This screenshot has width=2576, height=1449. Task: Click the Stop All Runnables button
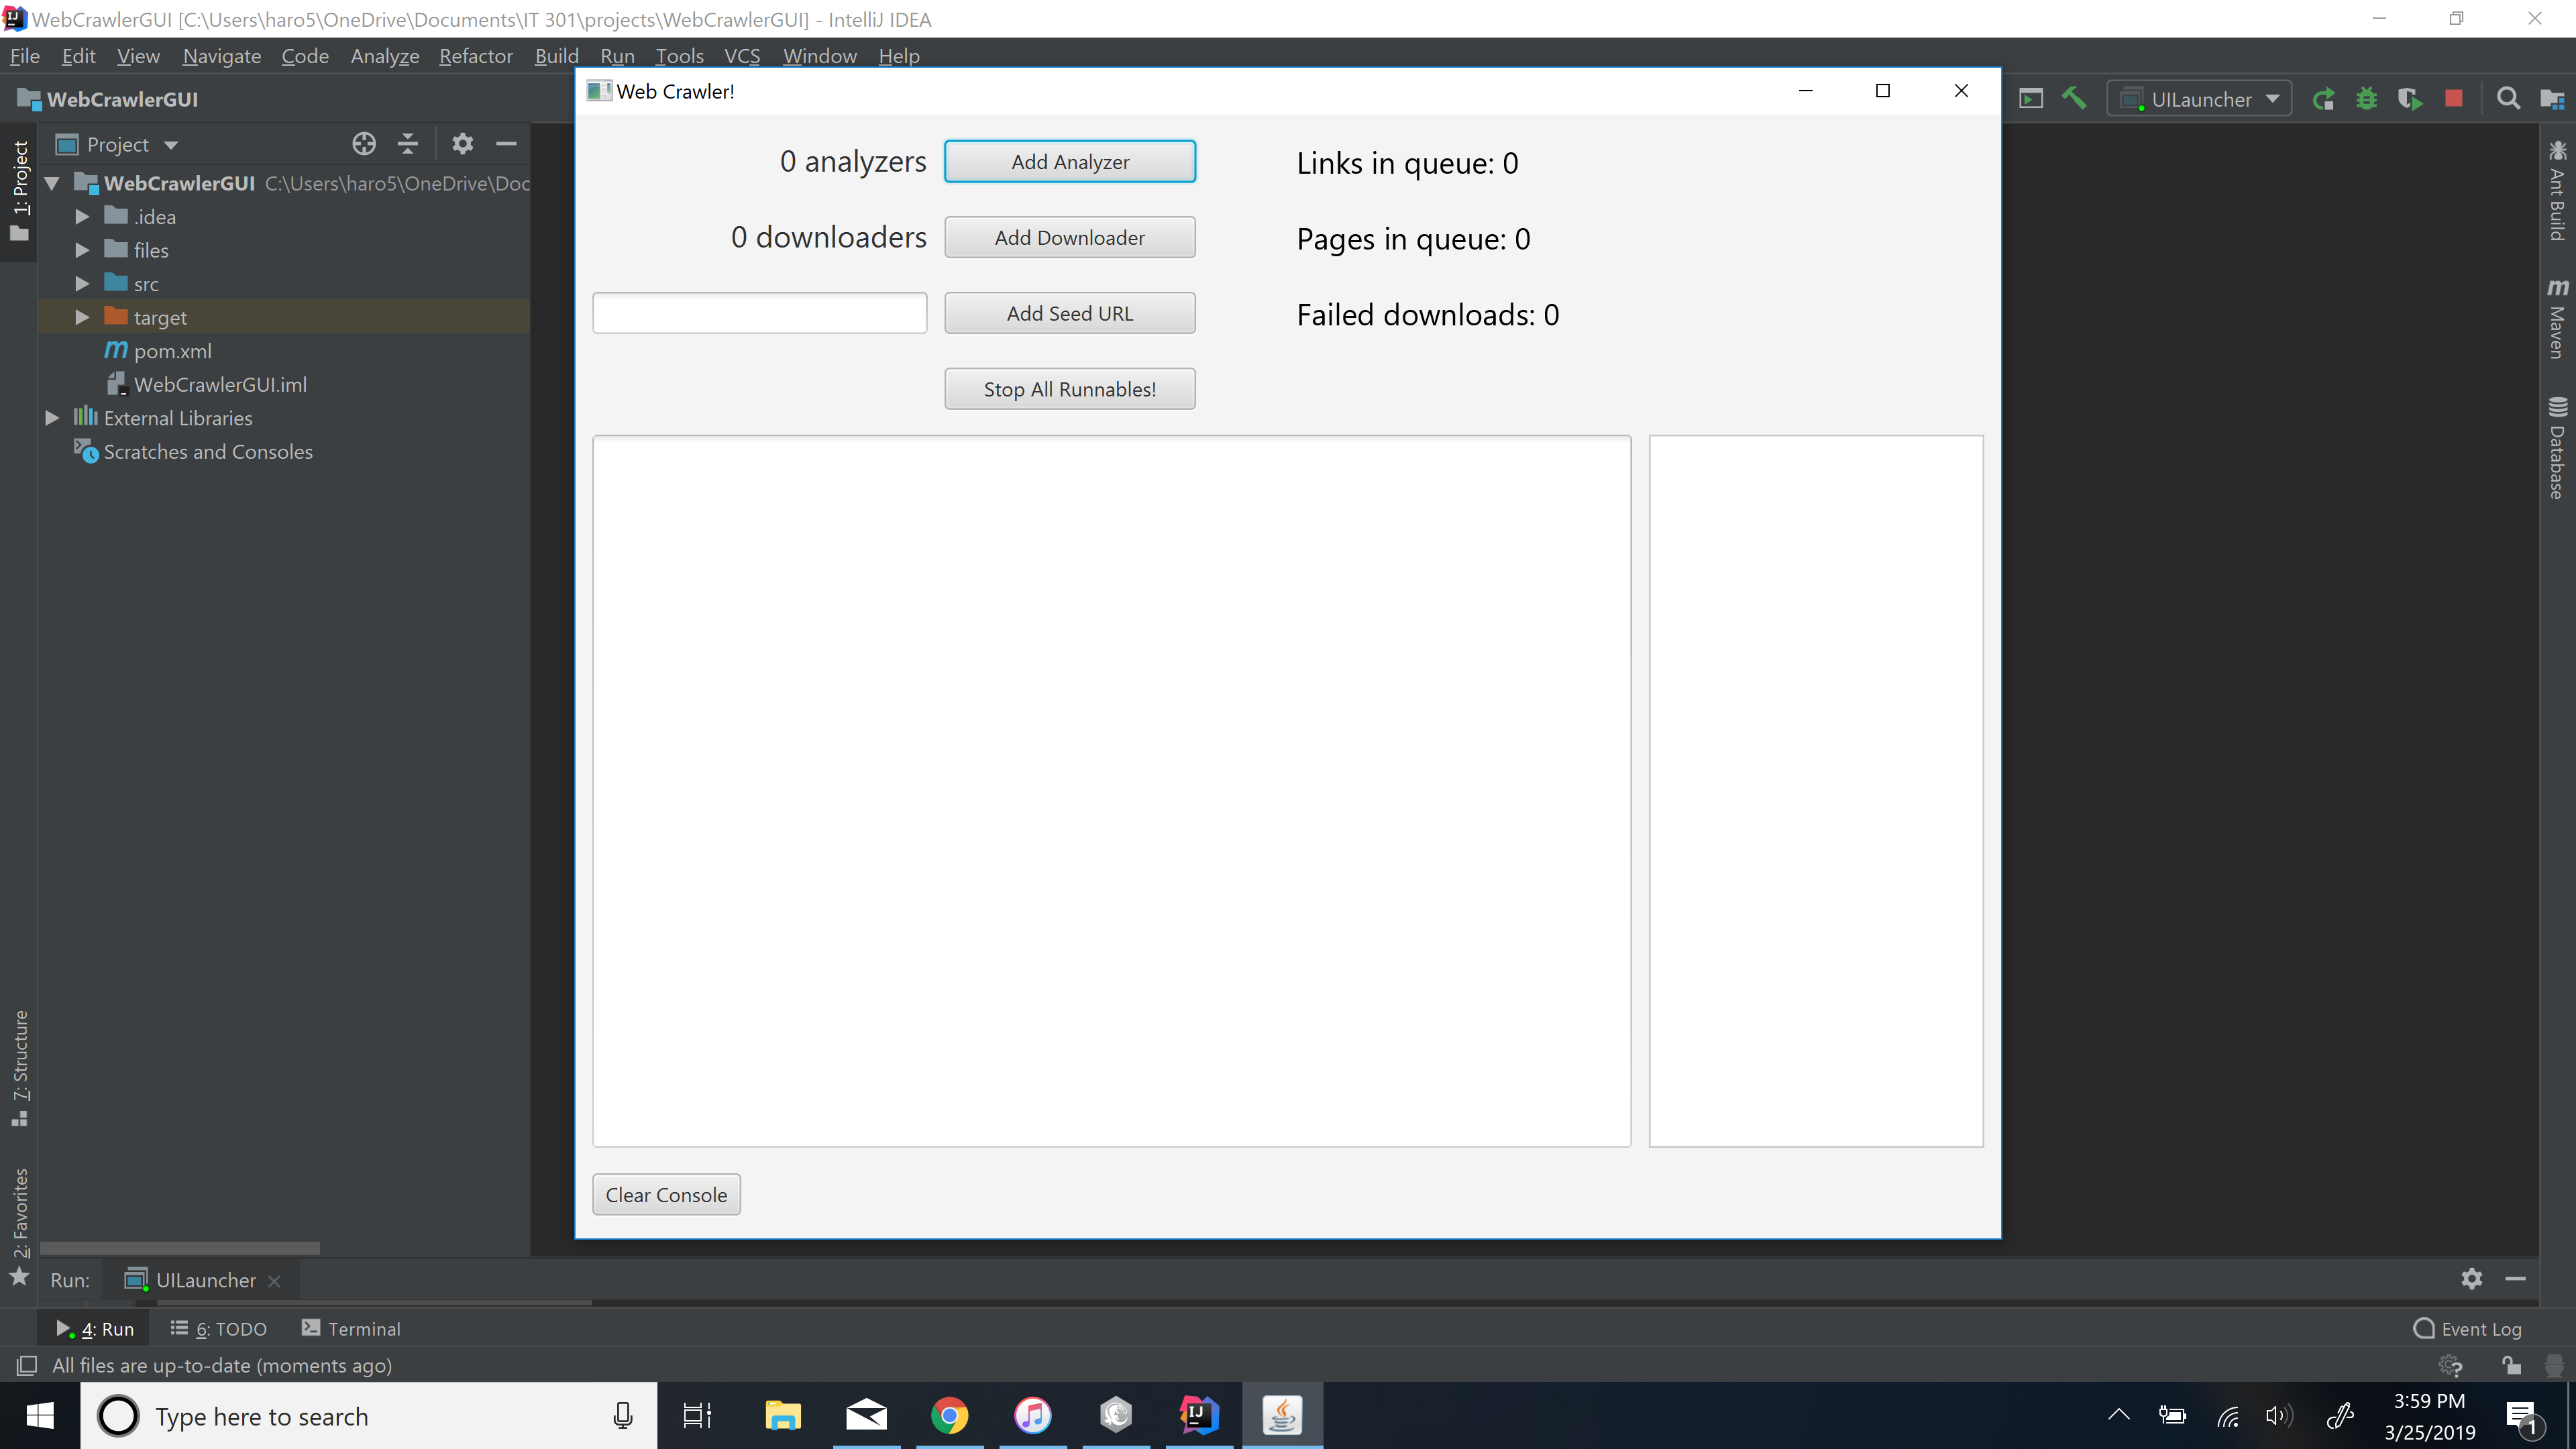1069,388
